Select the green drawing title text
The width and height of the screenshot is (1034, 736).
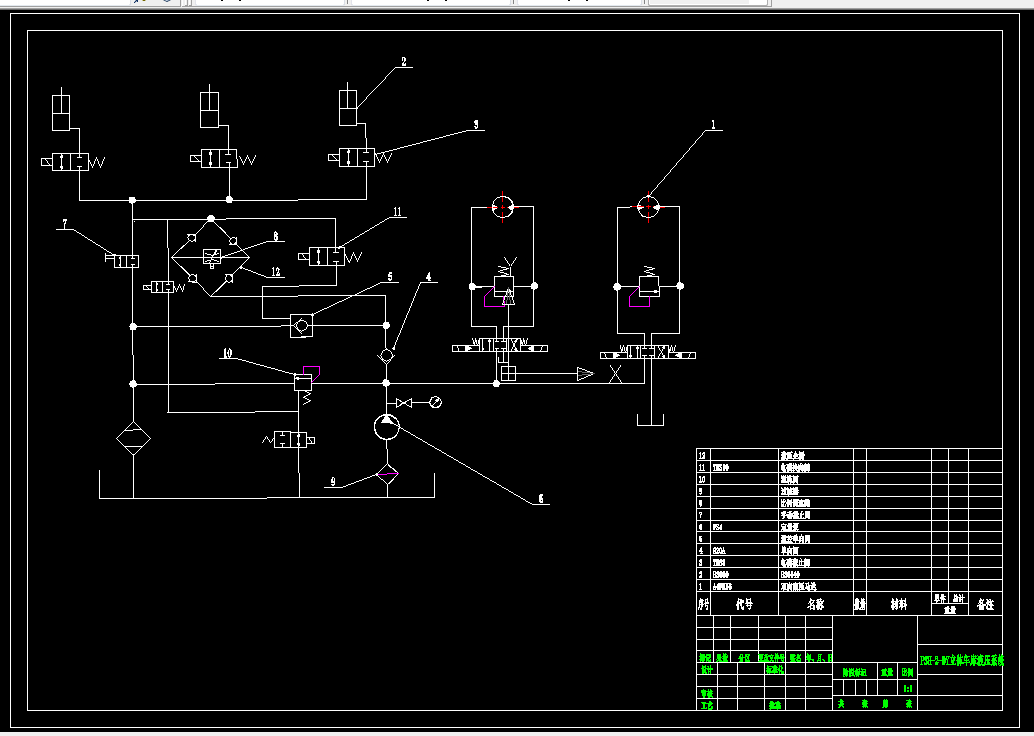coord(961,659)
